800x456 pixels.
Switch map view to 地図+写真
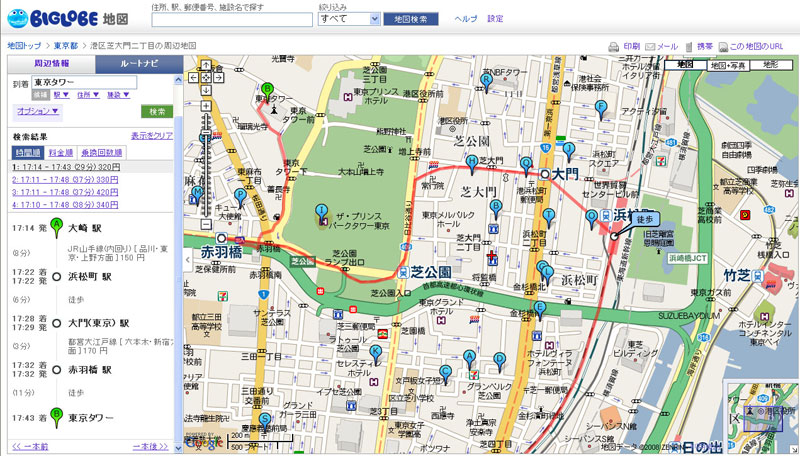pos(727,65)
